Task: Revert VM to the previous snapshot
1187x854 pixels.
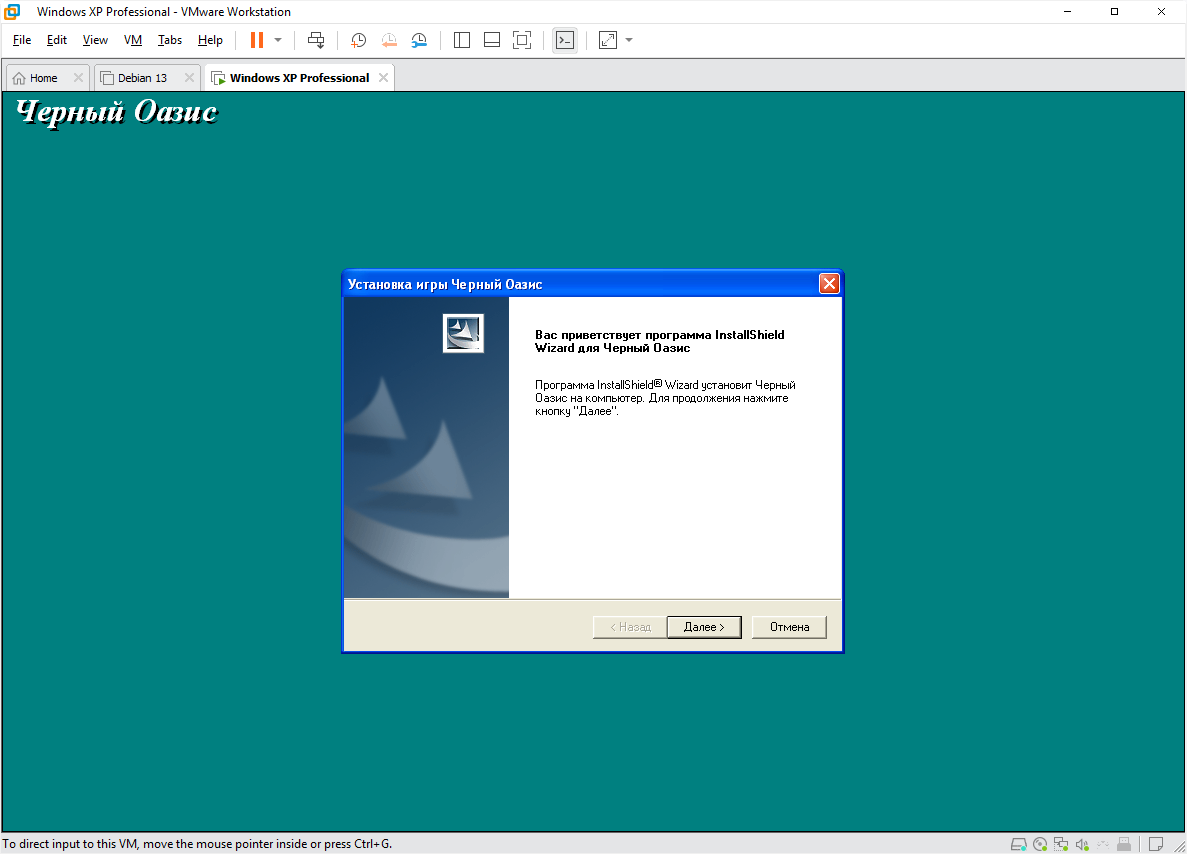Action: tap(389, 40)
